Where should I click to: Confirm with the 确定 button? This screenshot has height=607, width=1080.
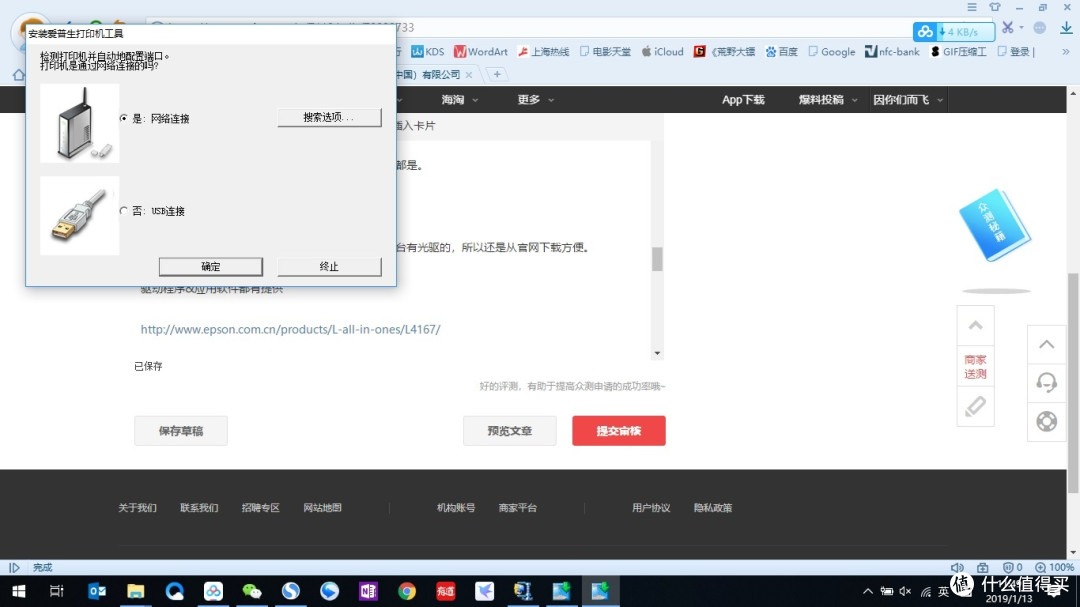tap(211, 267)
